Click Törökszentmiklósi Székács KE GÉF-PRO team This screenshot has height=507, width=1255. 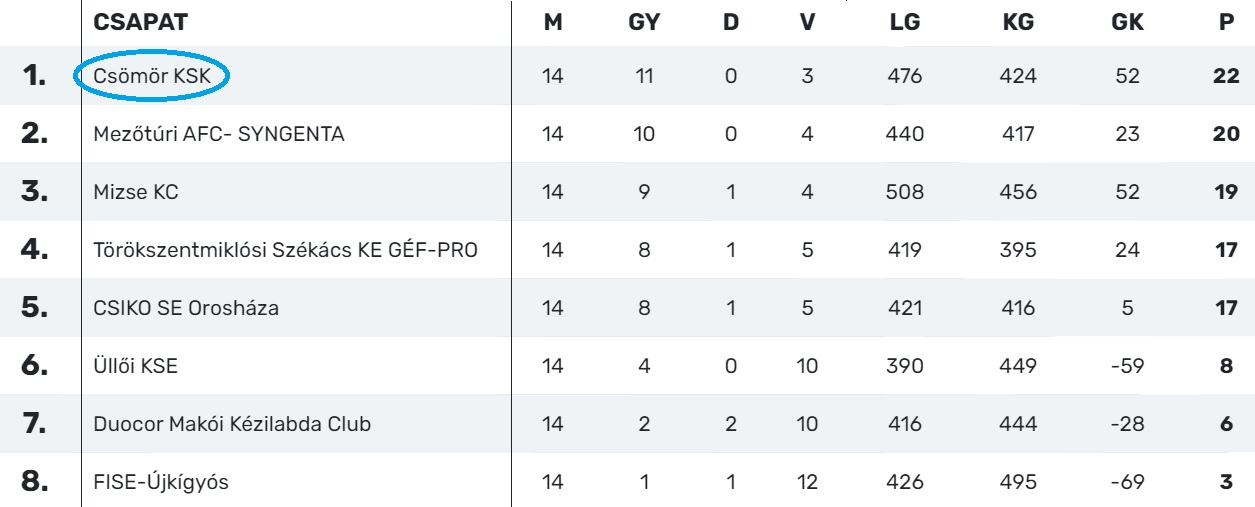(285, 250)
